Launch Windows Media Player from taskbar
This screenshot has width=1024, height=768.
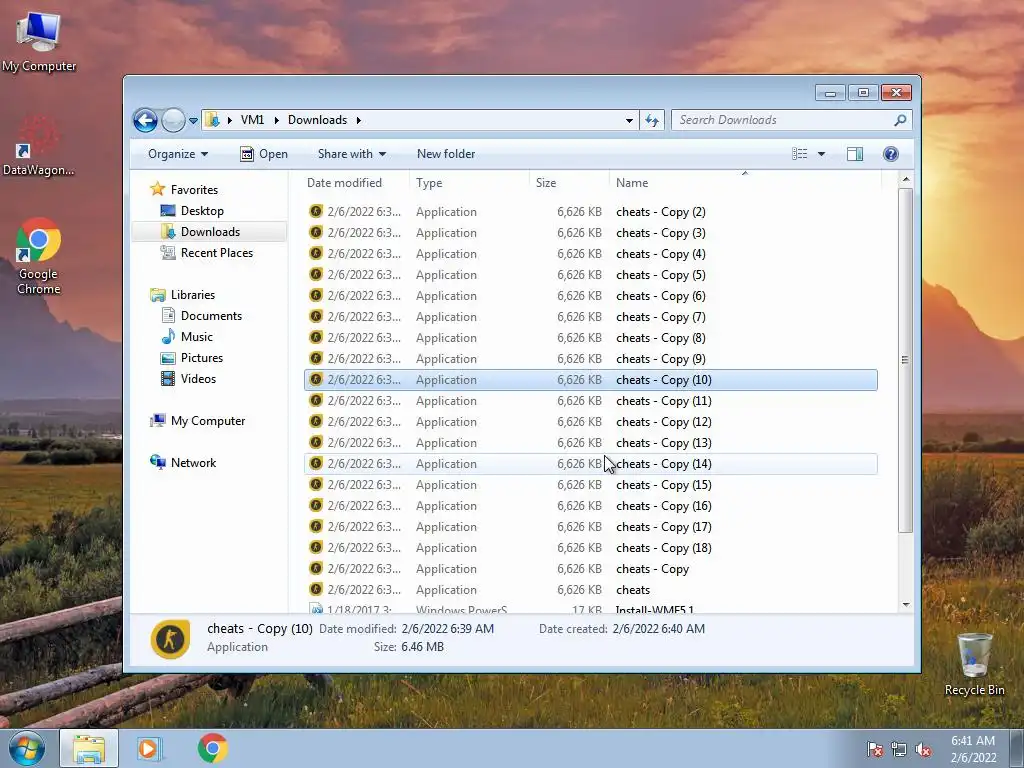pyautogui.click(x=149, y=748)
